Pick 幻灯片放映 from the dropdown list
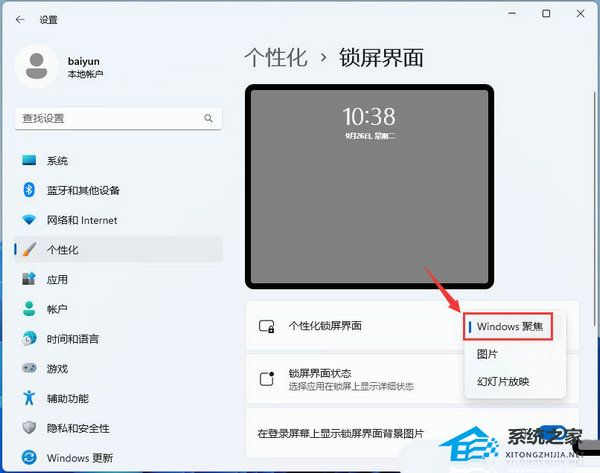The width and height of the screenshot is (600, 473). point(503,381)
